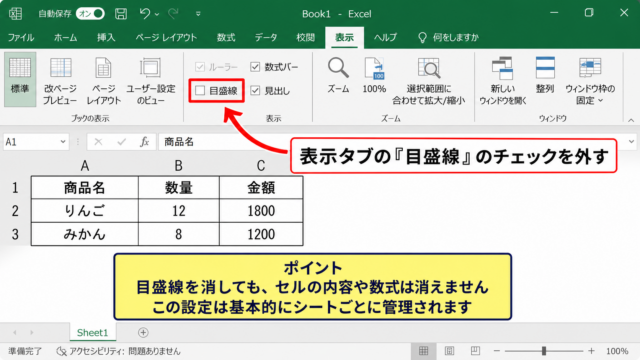Image resolution: width=640 pixels, height=360 pixels.
Task: Open customize quick access toolbar dropdown
Action: coord(198,14)
